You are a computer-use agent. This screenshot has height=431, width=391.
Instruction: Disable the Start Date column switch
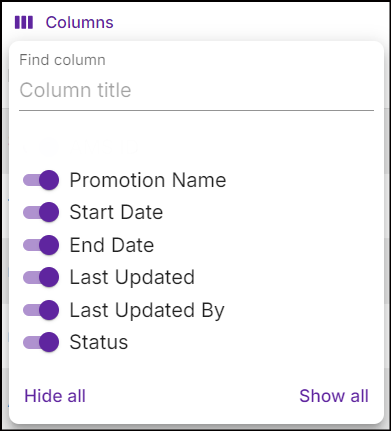(x=41, y=212)
